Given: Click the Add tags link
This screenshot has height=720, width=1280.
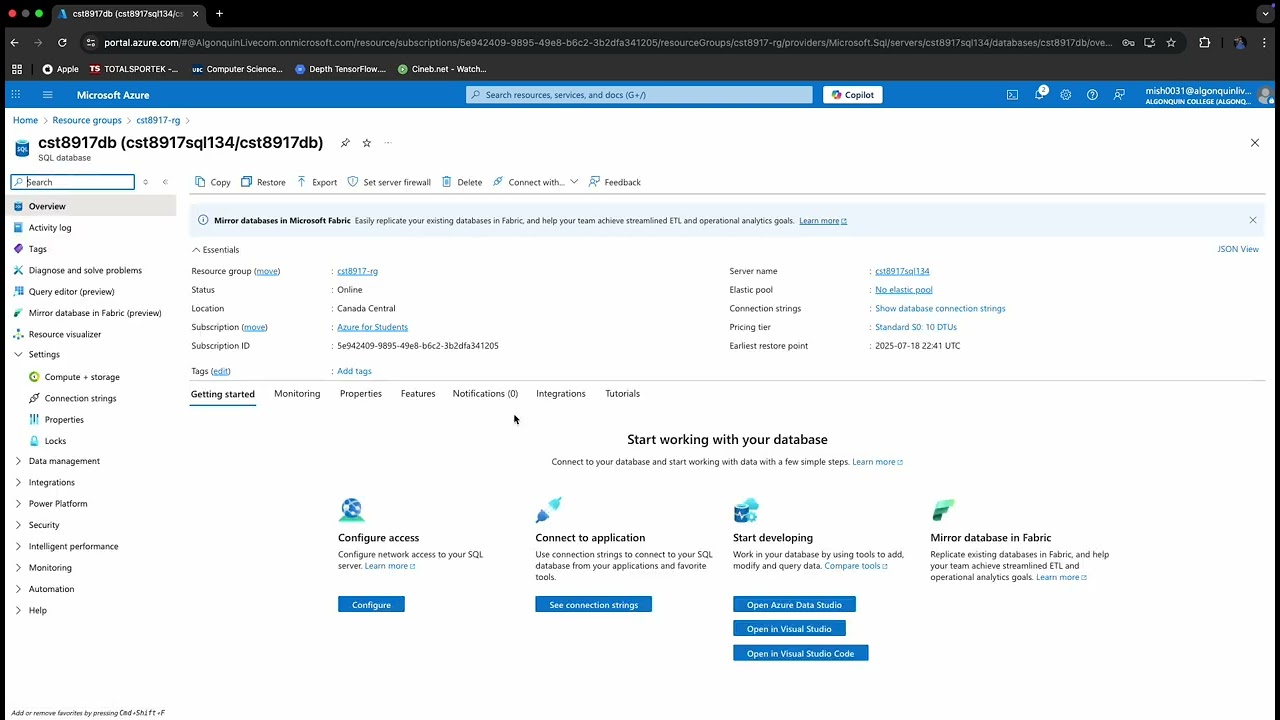Looking at the screenshot, I should click(354, 371).
